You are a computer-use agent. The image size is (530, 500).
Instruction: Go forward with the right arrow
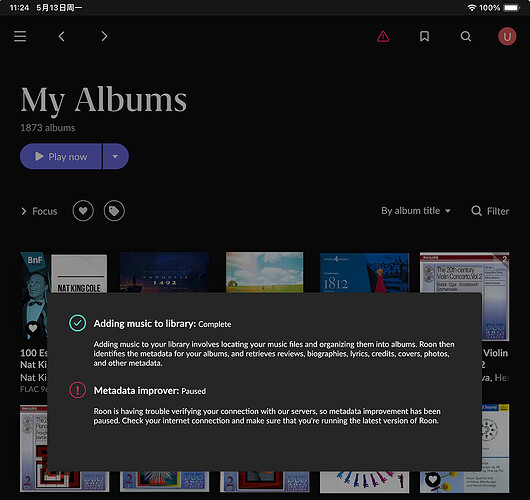[104, 36]
